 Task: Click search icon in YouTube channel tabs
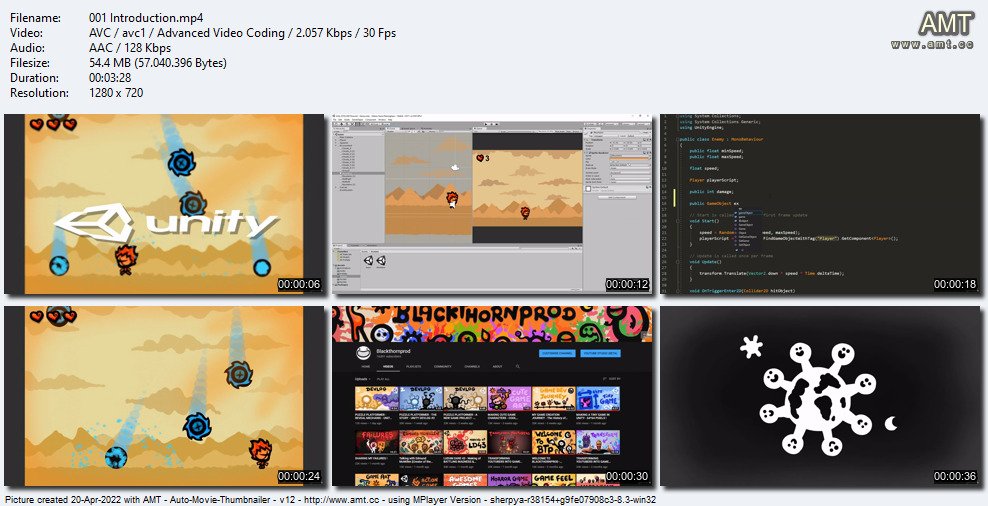tap(518, 366)
